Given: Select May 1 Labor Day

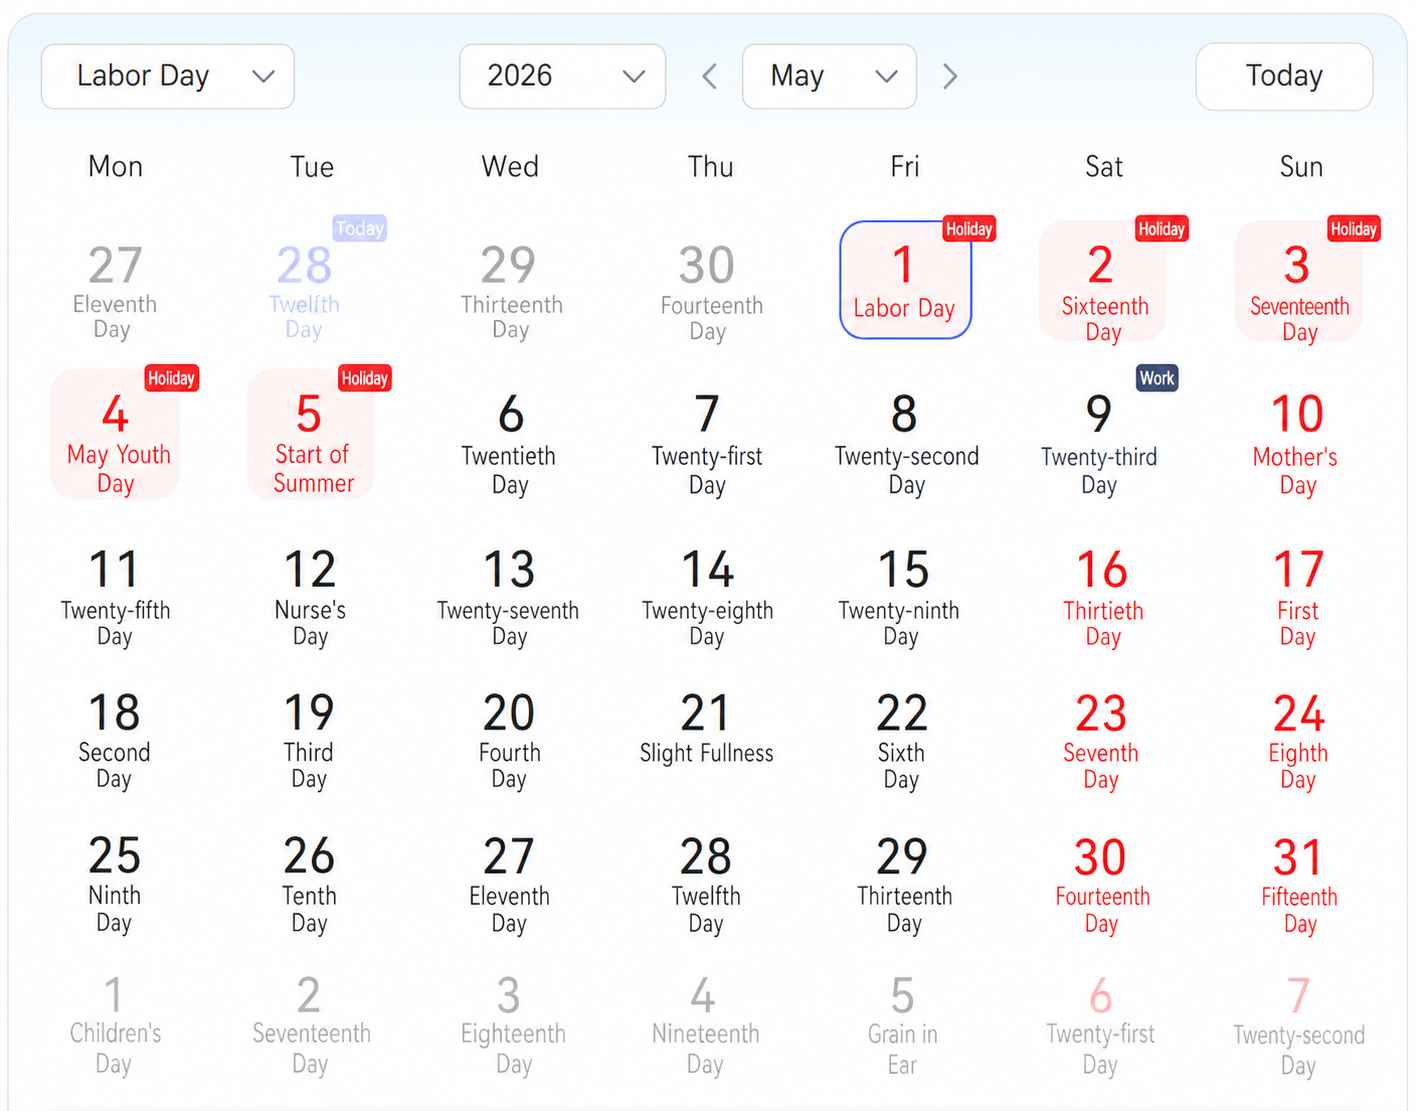Looking at the screenshot, I should click(x=905, y=281).
